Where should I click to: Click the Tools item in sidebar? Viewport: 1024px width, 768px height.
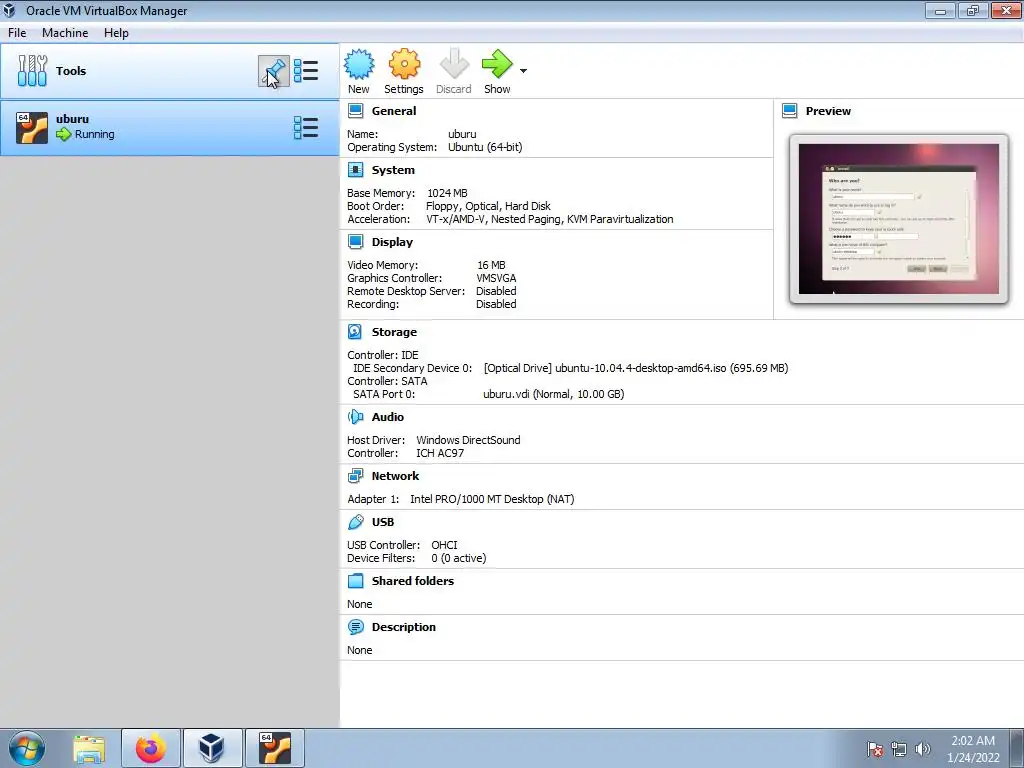[170, 71]
